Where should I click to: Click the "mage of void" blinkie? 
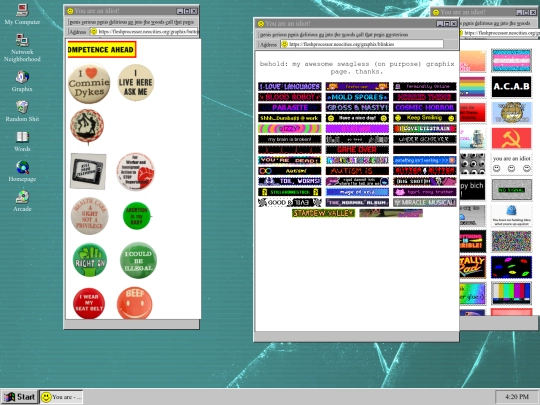tap(357, 192)
